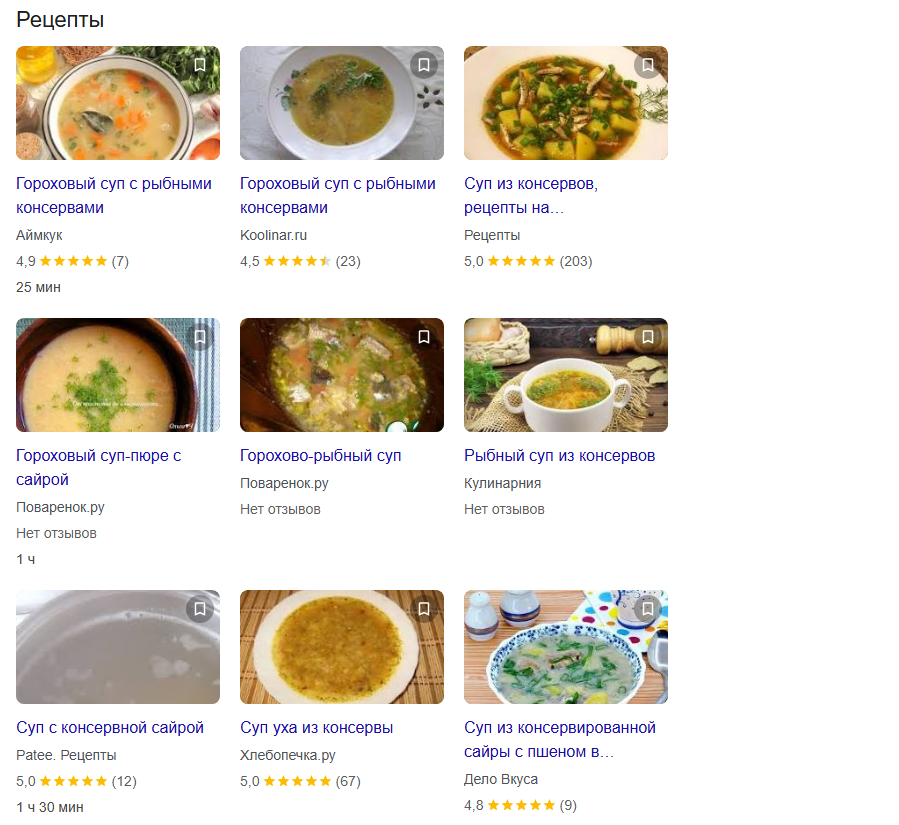Save the Суп из консервов recipe bookmark
The width and height of the screenshot is (899, 825).
tap(648, 65)
